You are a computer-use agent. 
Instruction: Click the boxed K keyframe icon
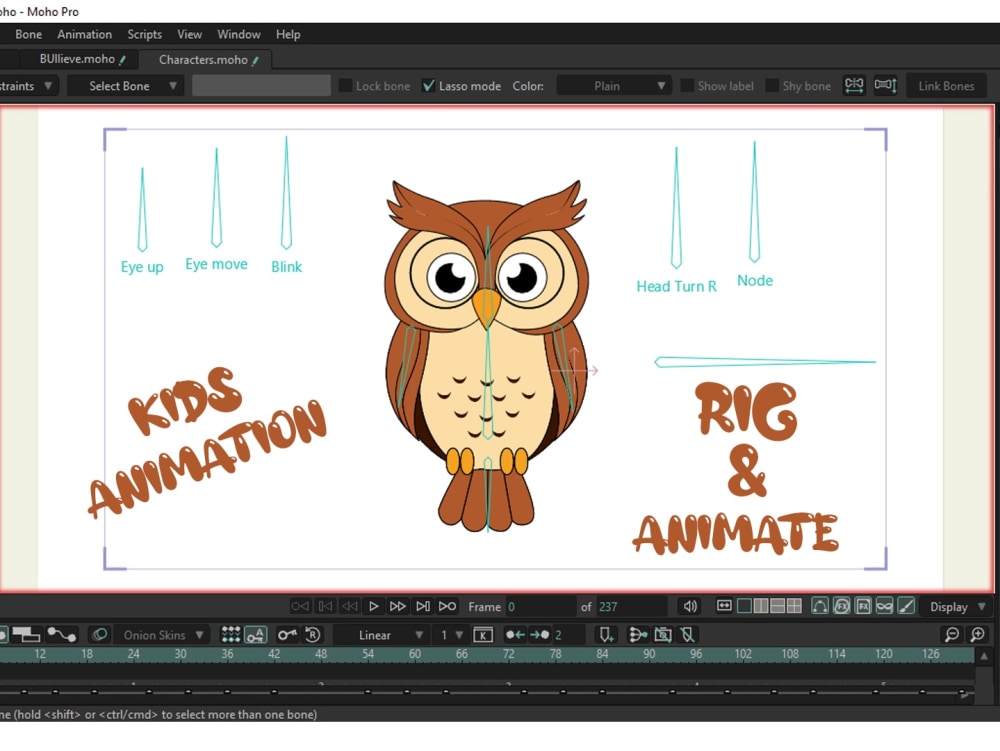(x=483, y=635)
